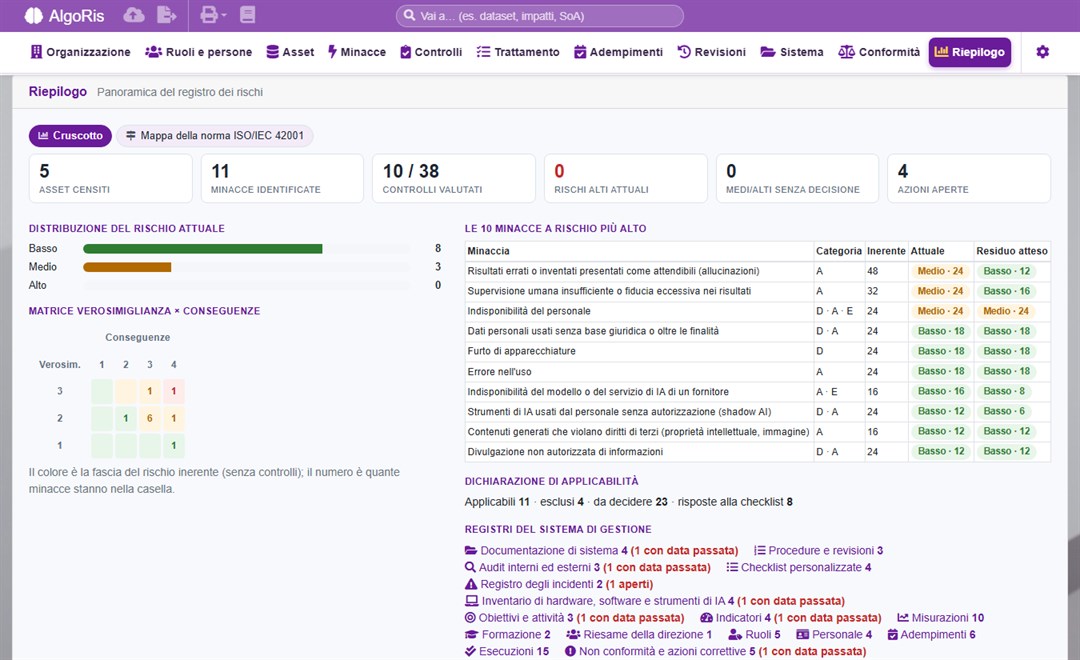Open settings via the gear icon
The image size is (1080, 660).
1042,52
